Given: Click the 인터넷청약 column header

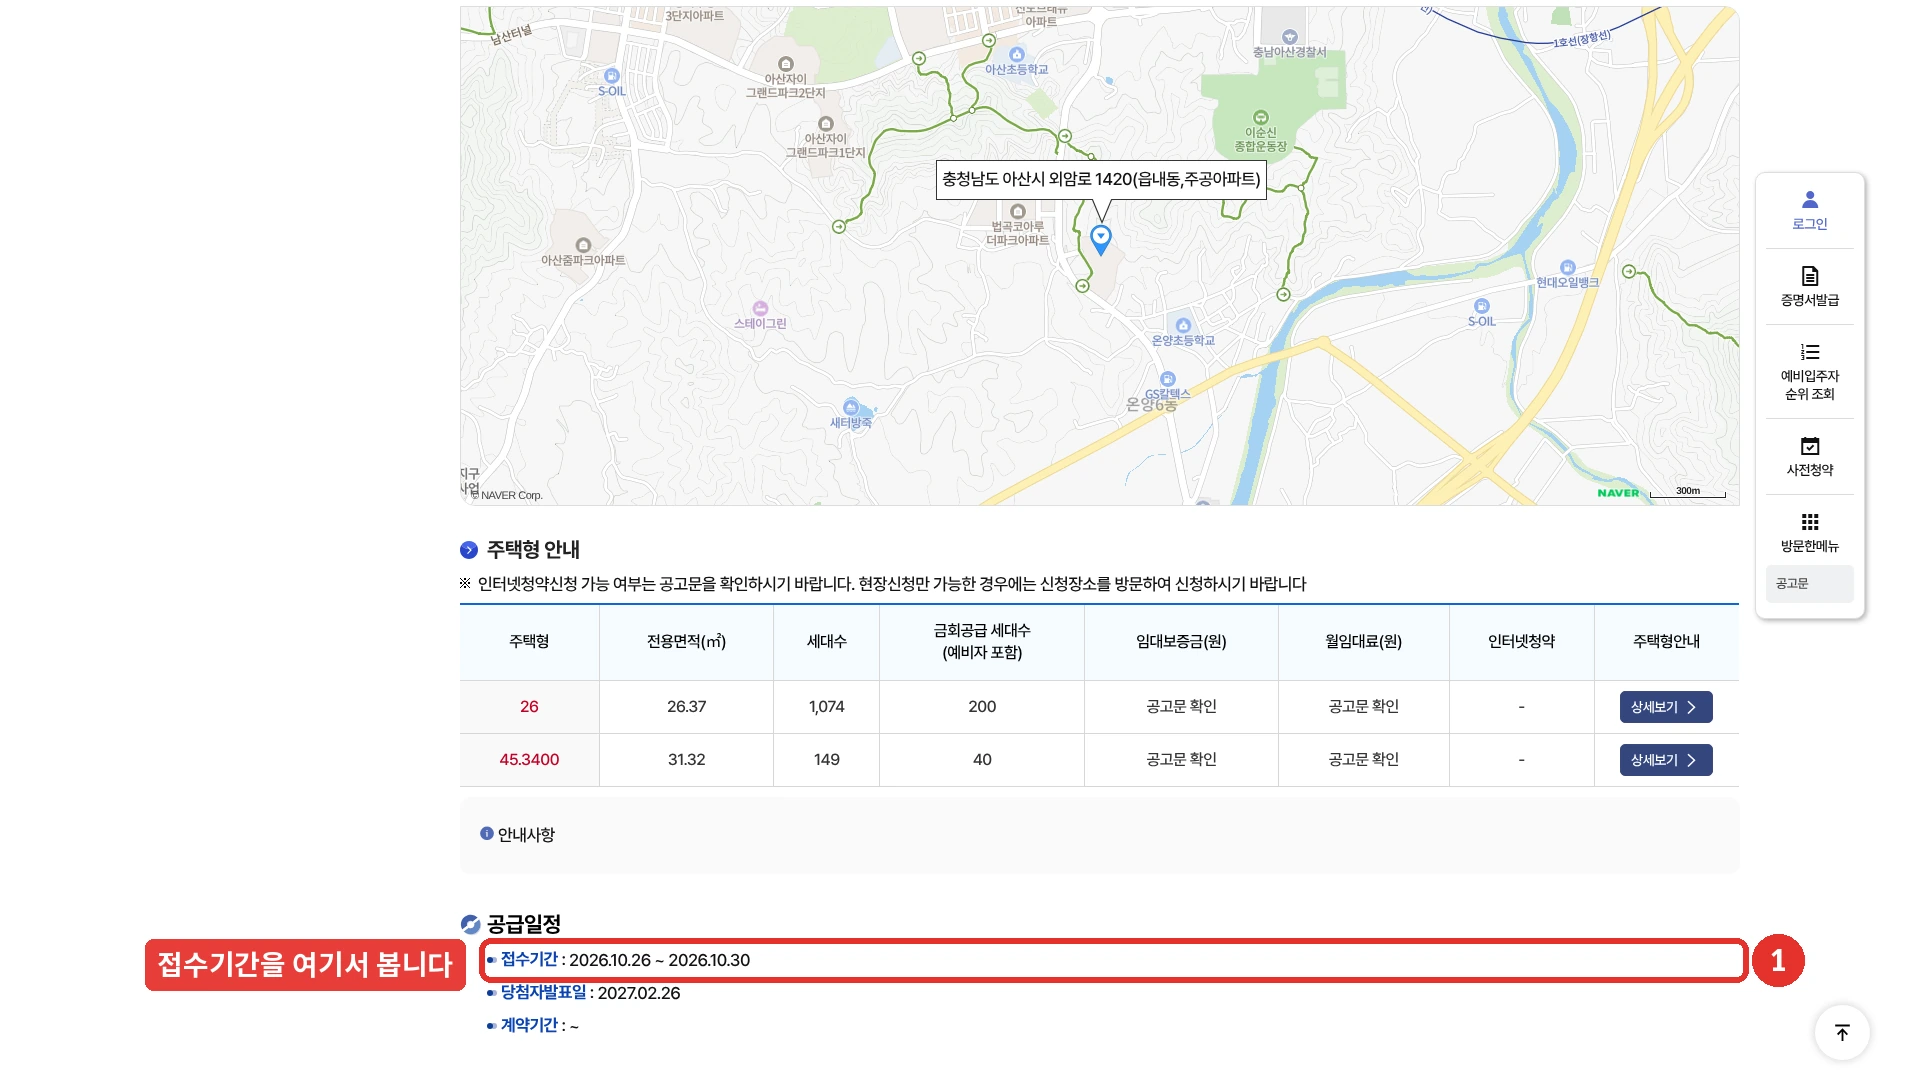Looking at the screenshot, I should (1521, 642).
